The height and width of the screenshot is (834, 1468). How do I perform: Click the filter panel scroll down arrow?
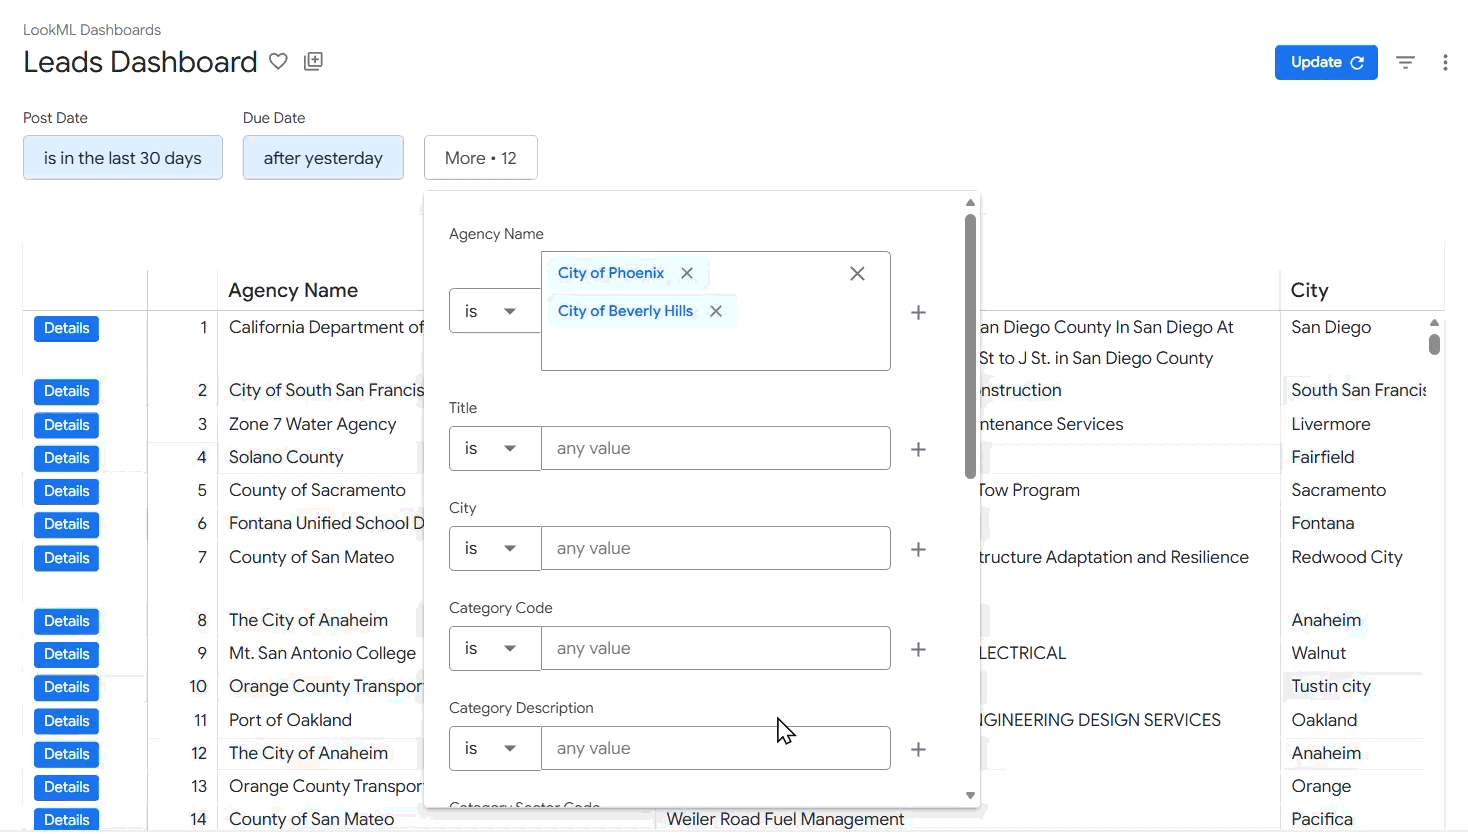pos(970,796)
